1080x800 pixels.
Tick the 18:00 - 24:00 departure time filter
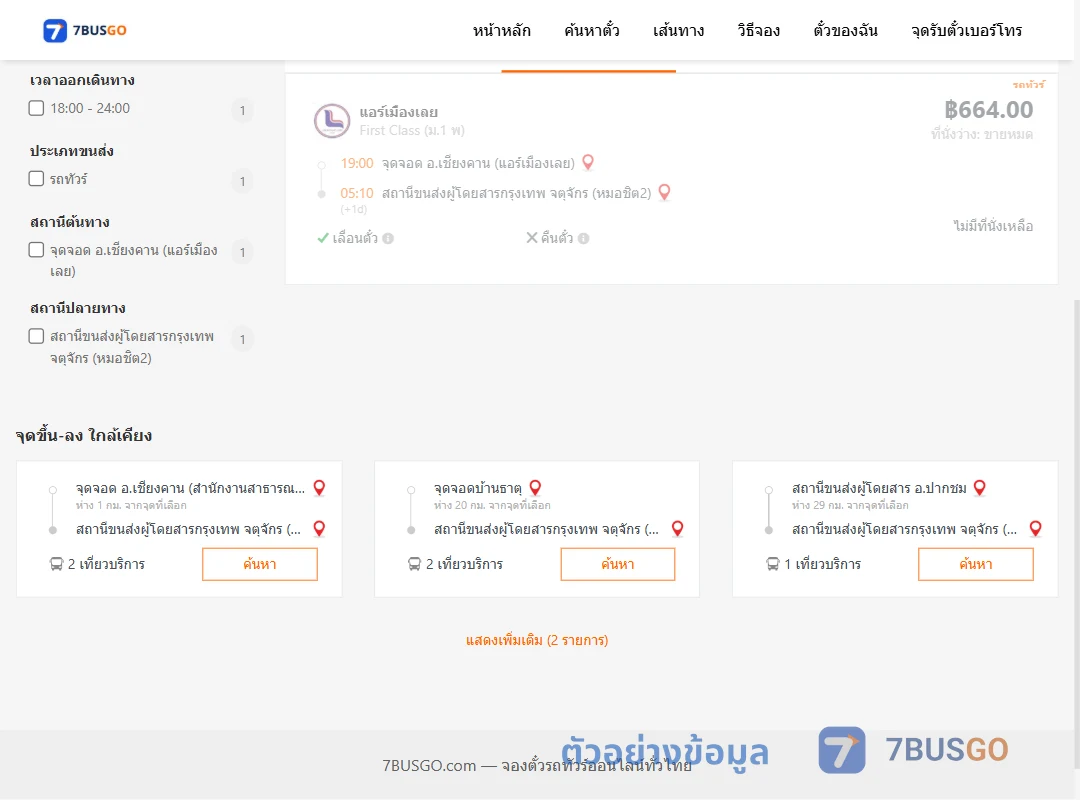pyautogui.click(x=37, y=108)
